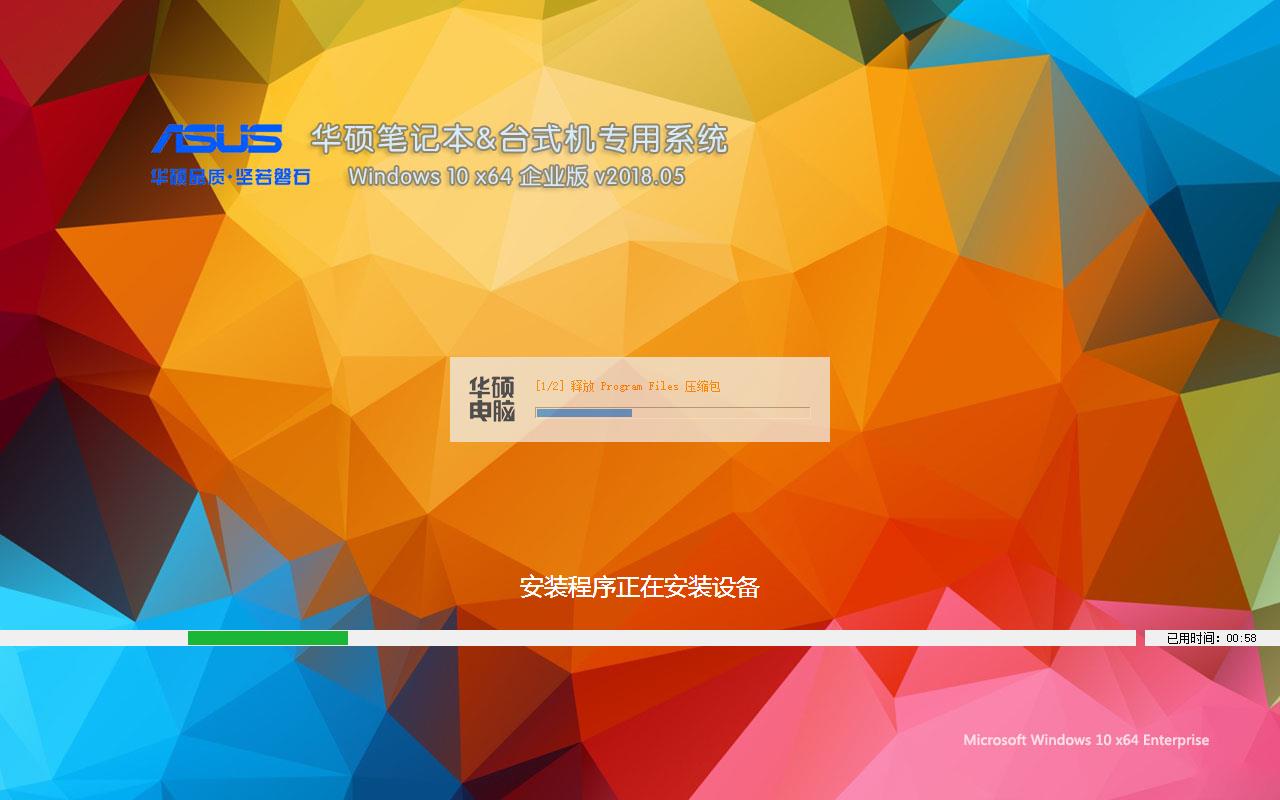Click the 00:58 elapsed timer value
Screen dimensions: 1280x800
tap(1241, 638)
